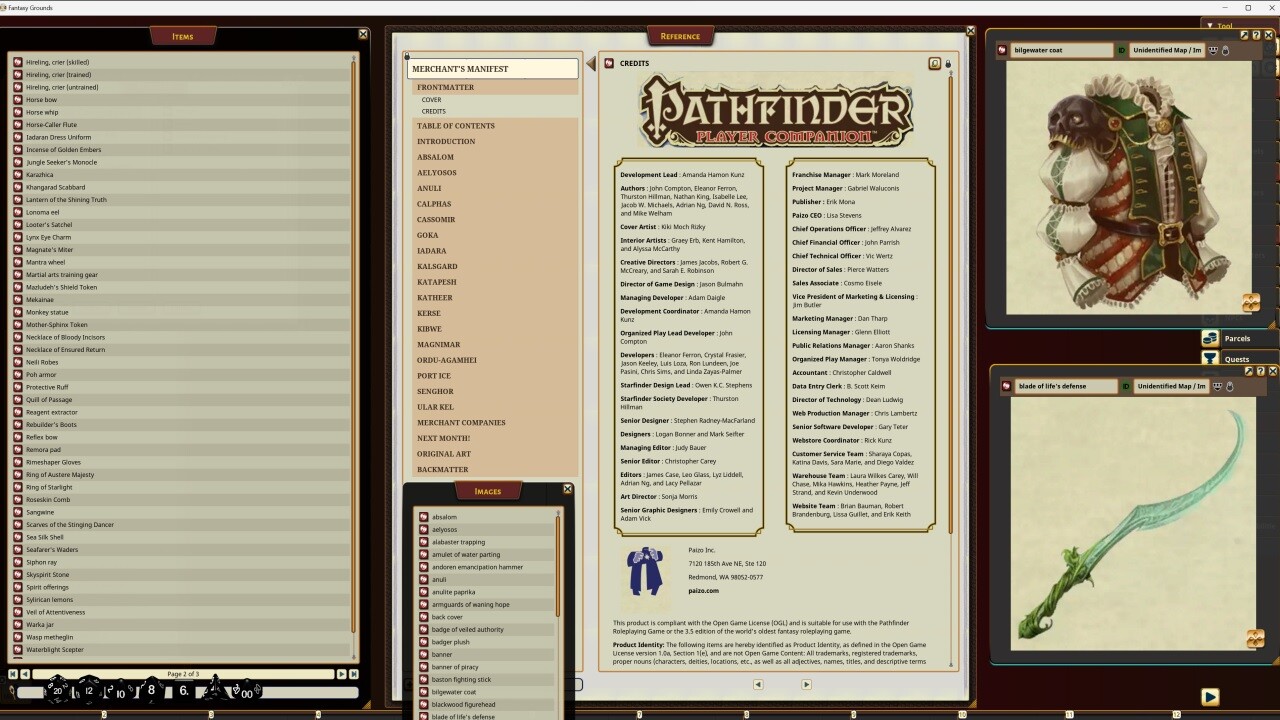The height and width of the screenshot is (720, 1280).
Task: Collapse the FRONTMATTER section in Merchant's Manifest
Action: point(444,88)
